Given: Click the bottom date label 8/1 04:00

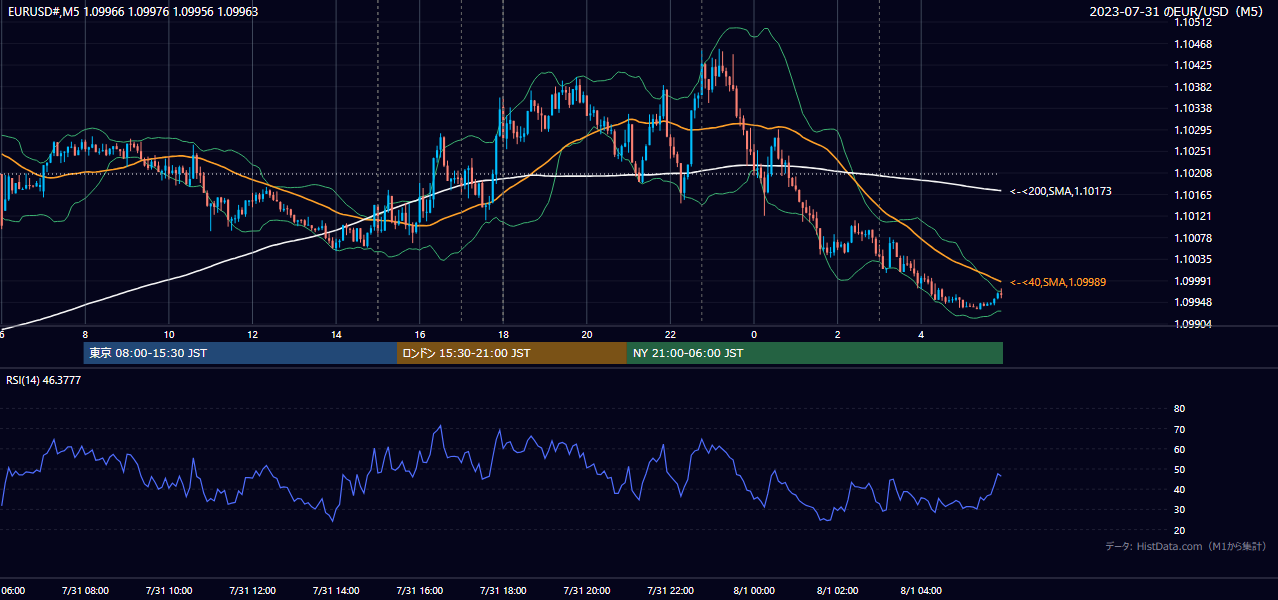Looking at the screenshot, I should click(x=921, y=591).
